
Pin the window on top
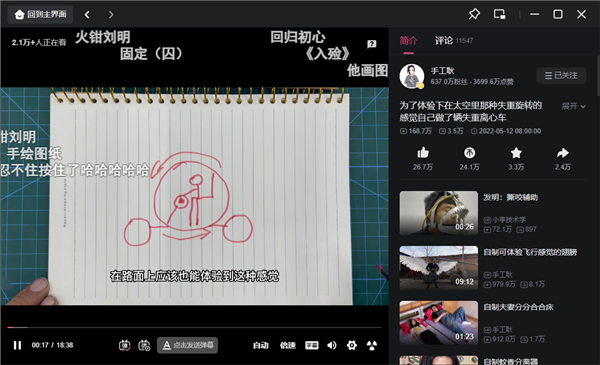click(x=474, y=14)
